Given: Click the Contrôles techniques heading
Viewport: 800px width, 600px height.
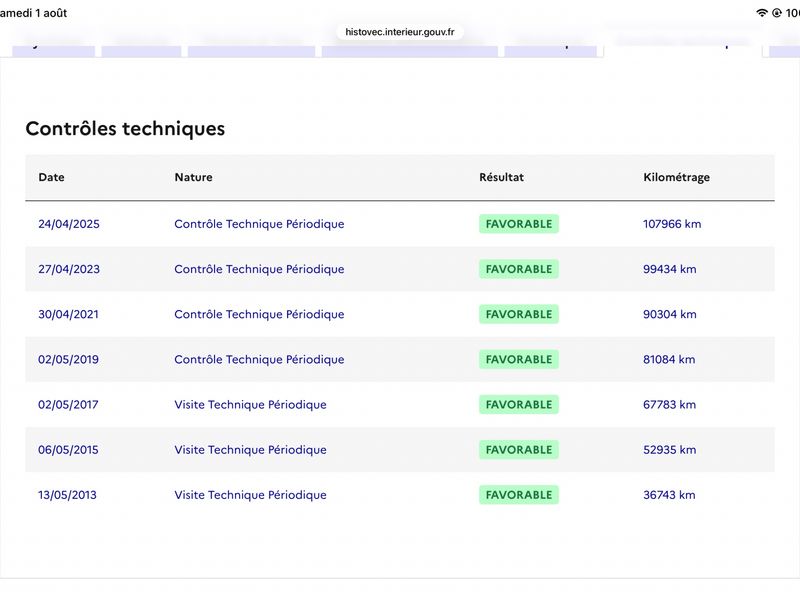Looking at the screenshot, I should (125, 129).
